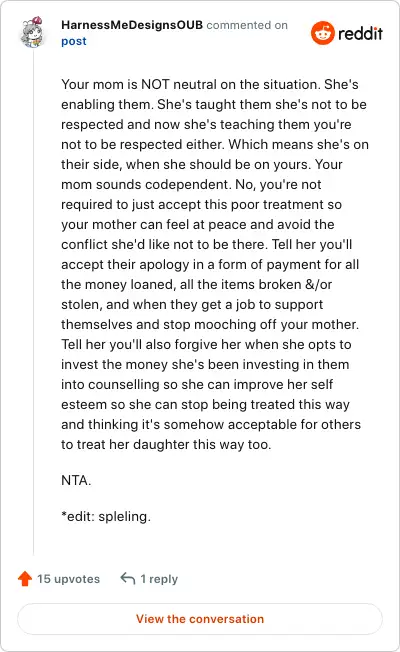Viewport: 400px width, 652px height.
Task: Click the capitalized word "NOT" in comment
Action: (155, 84)
